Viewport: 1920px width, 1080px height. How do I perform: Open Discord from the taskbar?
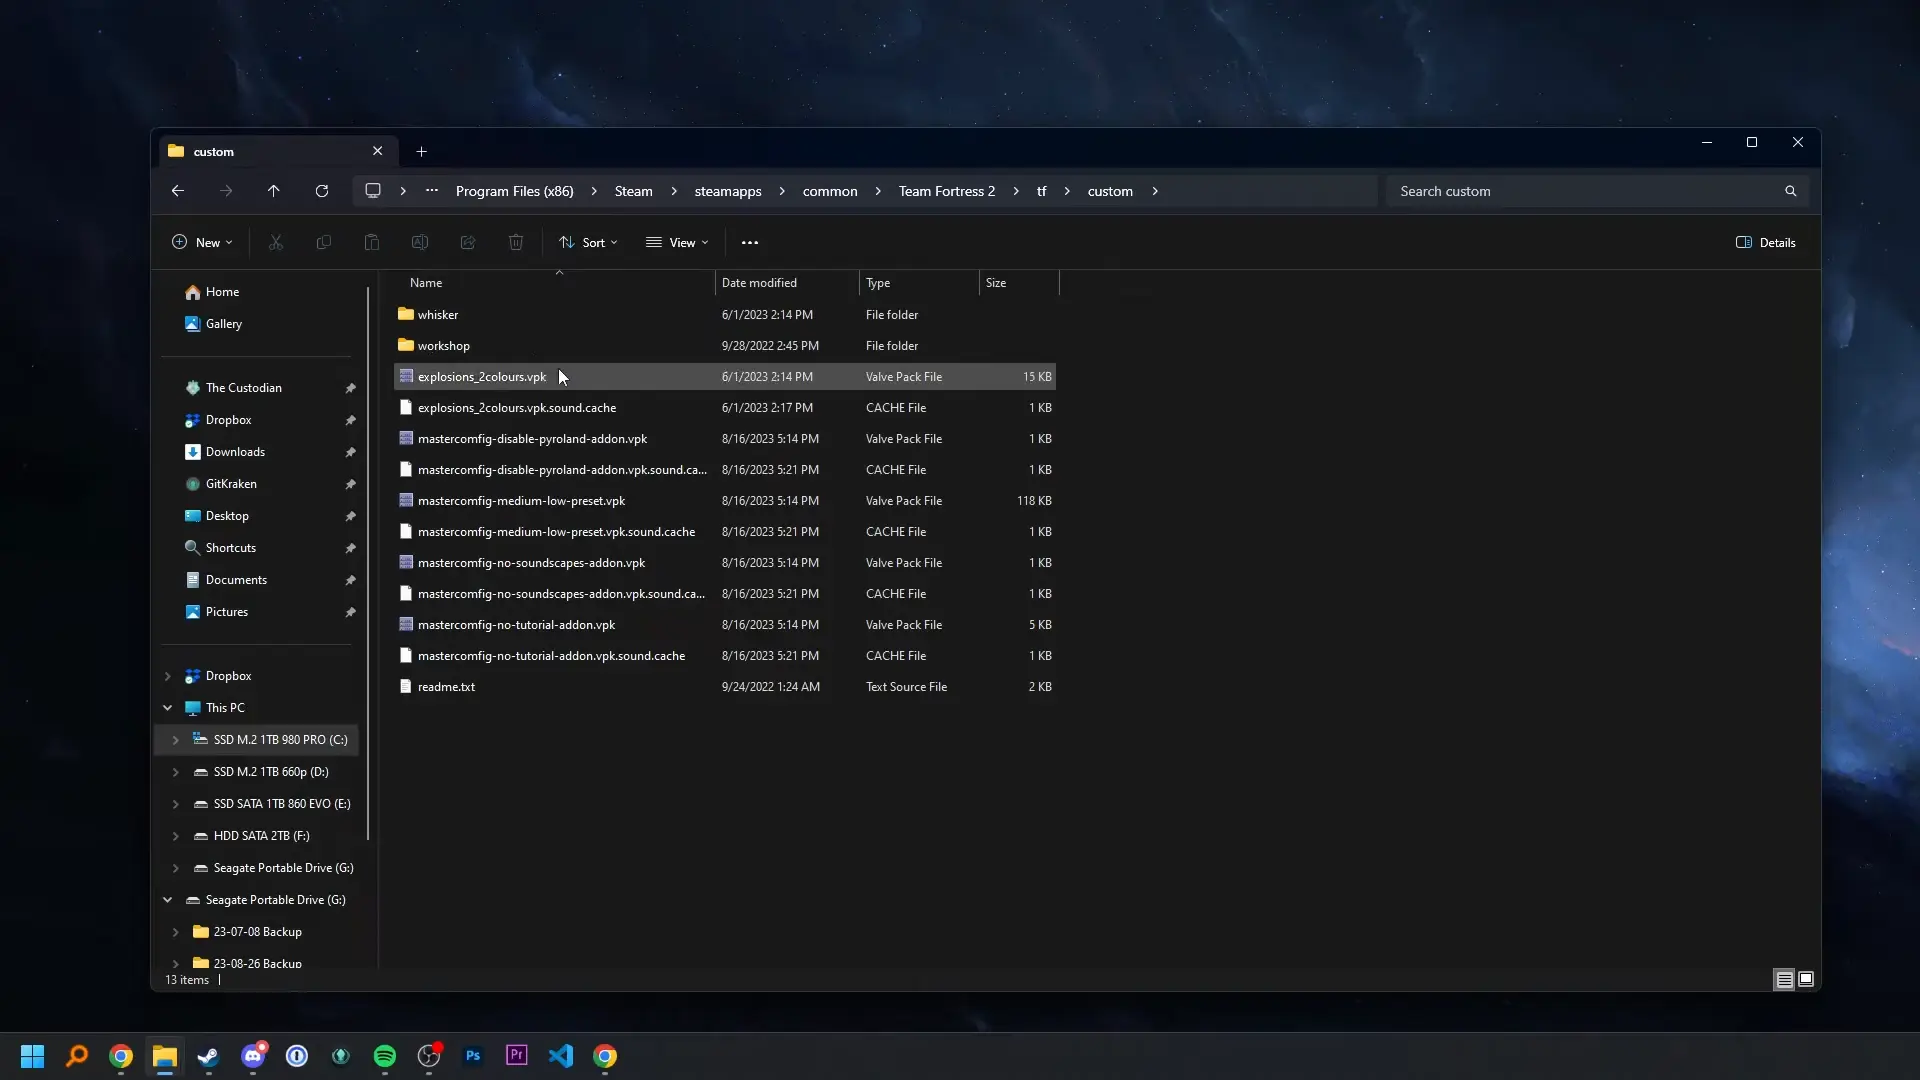[x=253, y=1056]
